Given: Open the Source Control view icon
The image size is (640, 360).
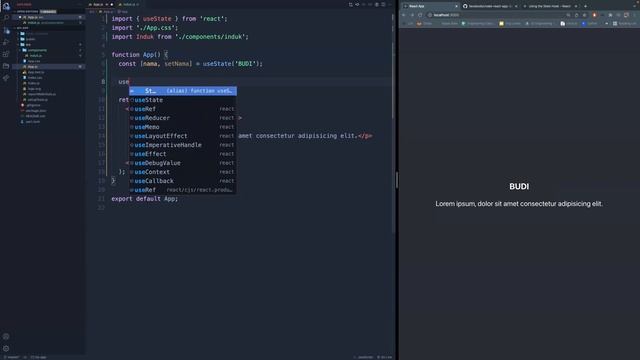Looking at the screenshot, I should [6, 31].
